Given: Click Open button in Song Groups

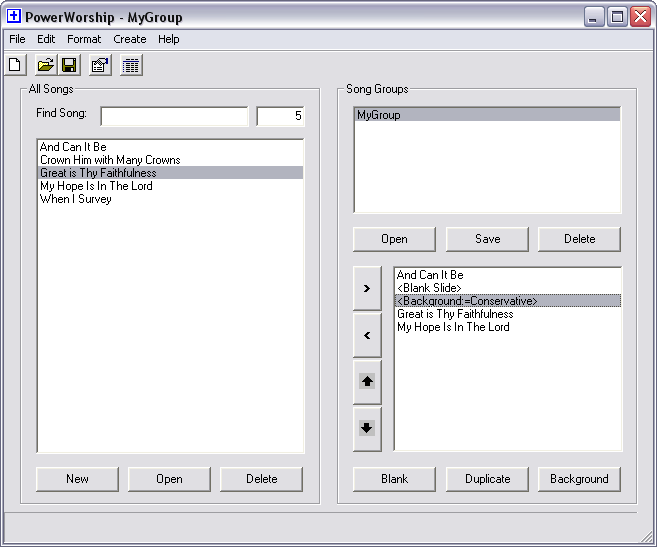Looking at the screenshot, I should tap(394, 239).
